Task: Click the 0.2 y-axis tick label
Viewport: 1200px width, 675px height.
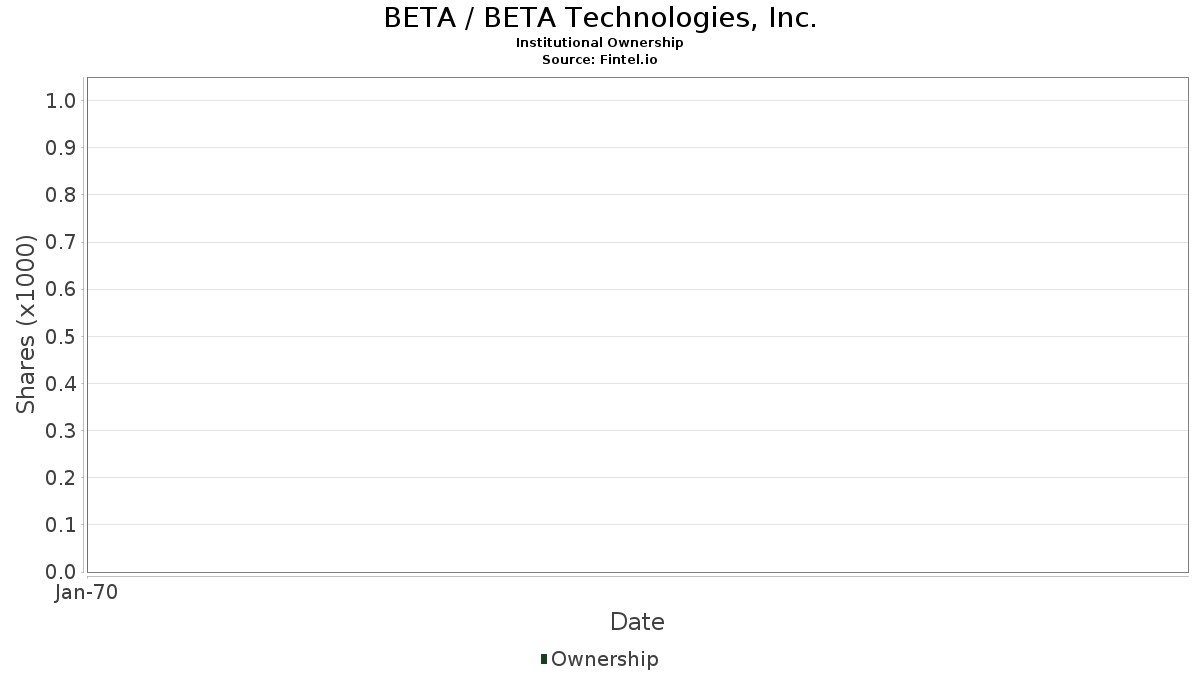Action: coord(60,478)
